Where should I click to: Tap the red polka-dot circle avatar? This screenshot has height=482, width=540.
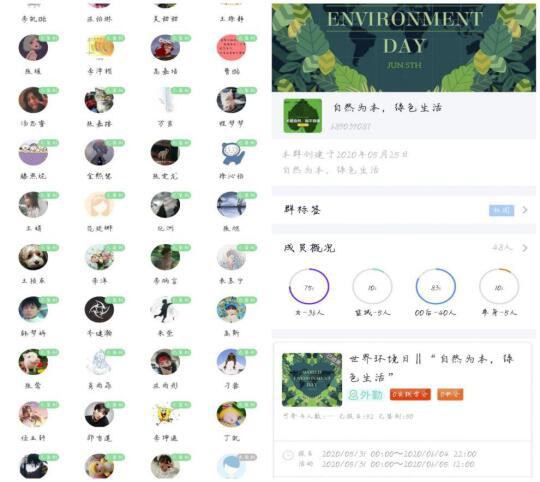click(231, 48)
